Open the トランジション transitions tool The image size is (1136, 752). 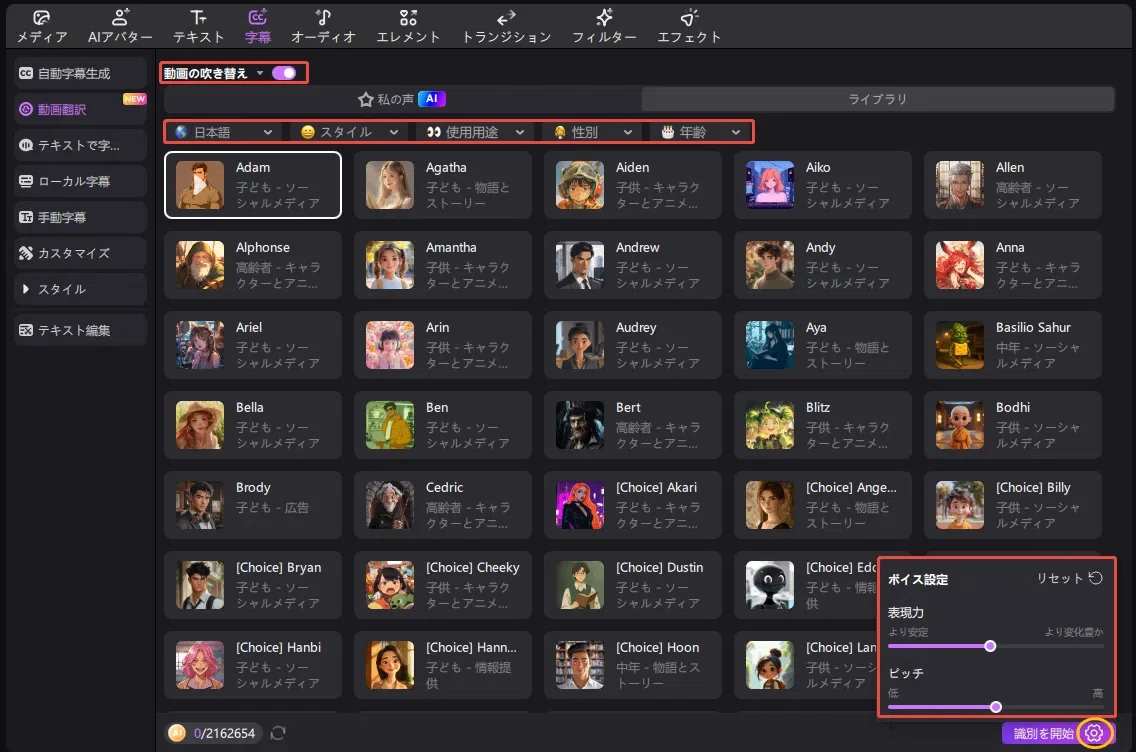coord(506,26)
